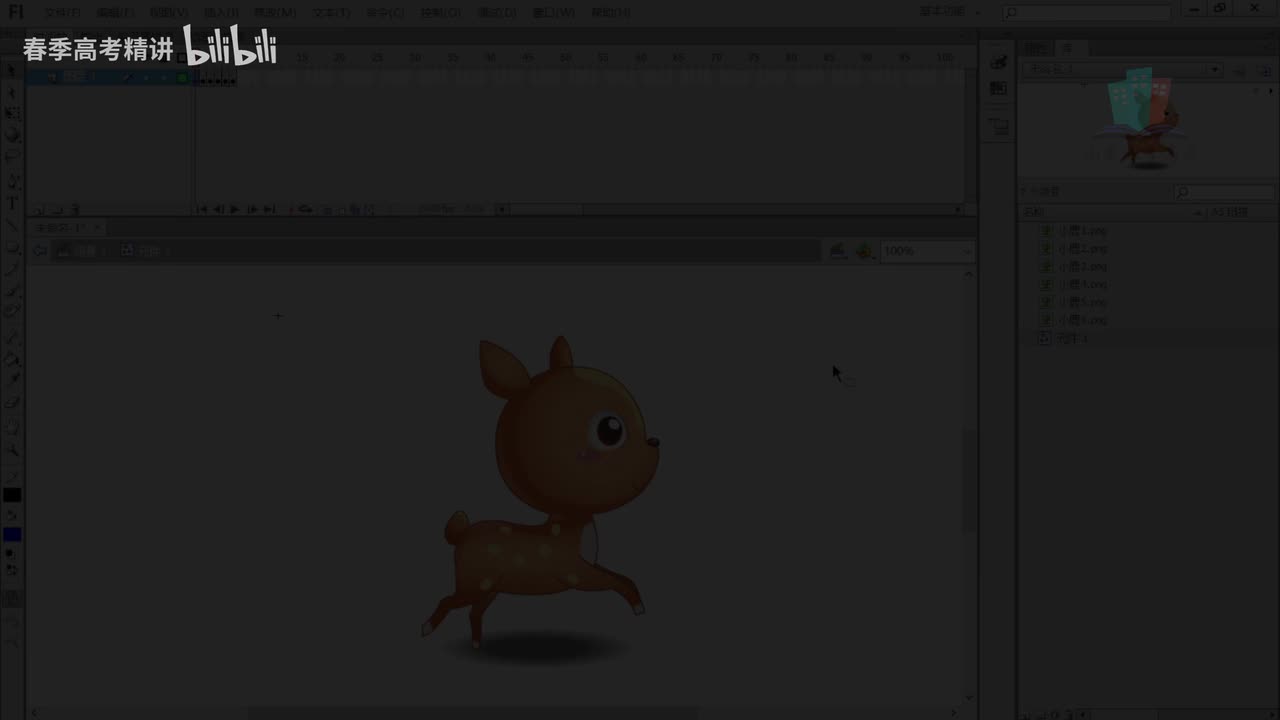Image resolution: width=1280 pixels, height=720 pixels.
Task: Sort library by 名称 column header
Action: click(1109, 212)
